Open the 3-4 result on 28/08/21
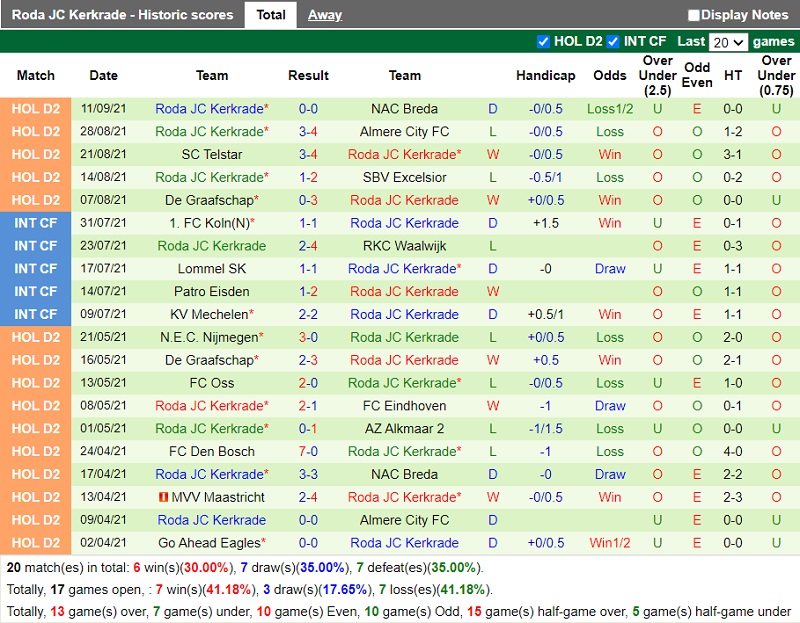This screenshot has height=623, width=800. (x=308, y=132)
